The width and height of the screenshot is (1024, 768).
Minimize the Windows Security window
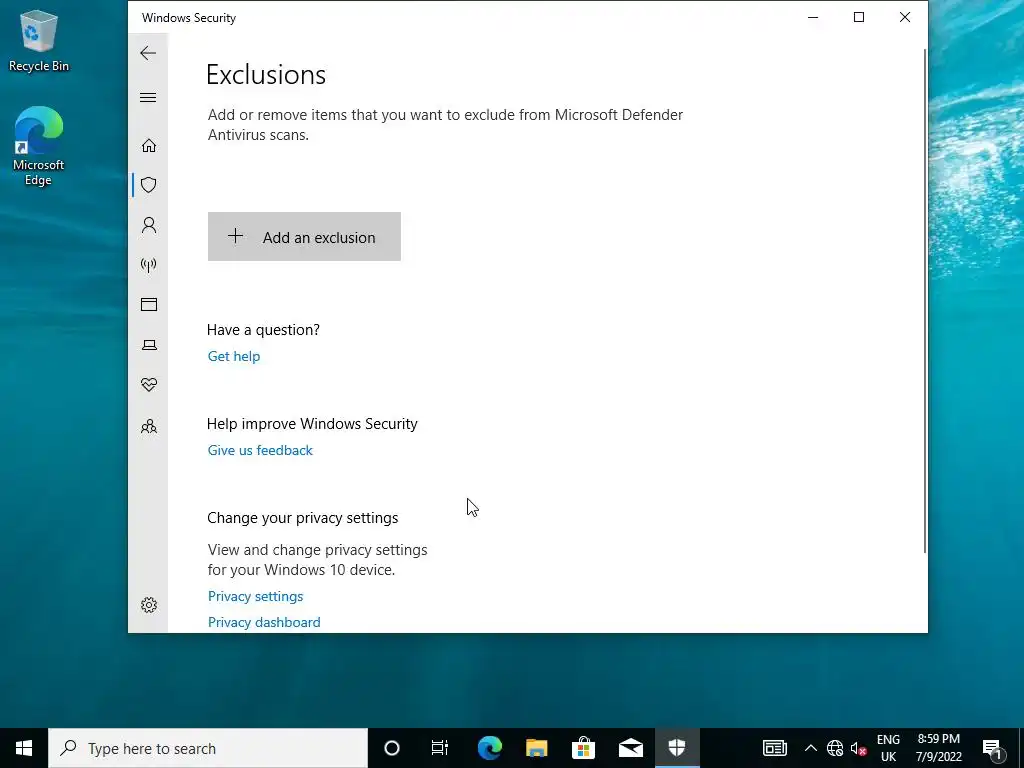pyautogui.click(x=813, y=18)
